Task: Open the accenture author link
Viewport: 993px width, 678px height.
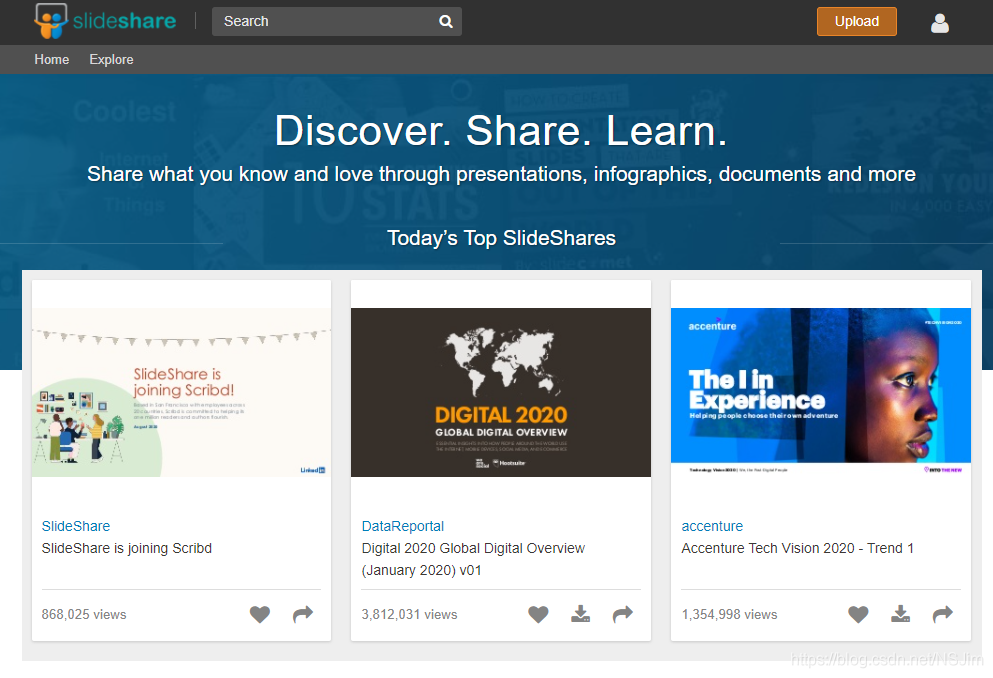Action: (712, 526)
